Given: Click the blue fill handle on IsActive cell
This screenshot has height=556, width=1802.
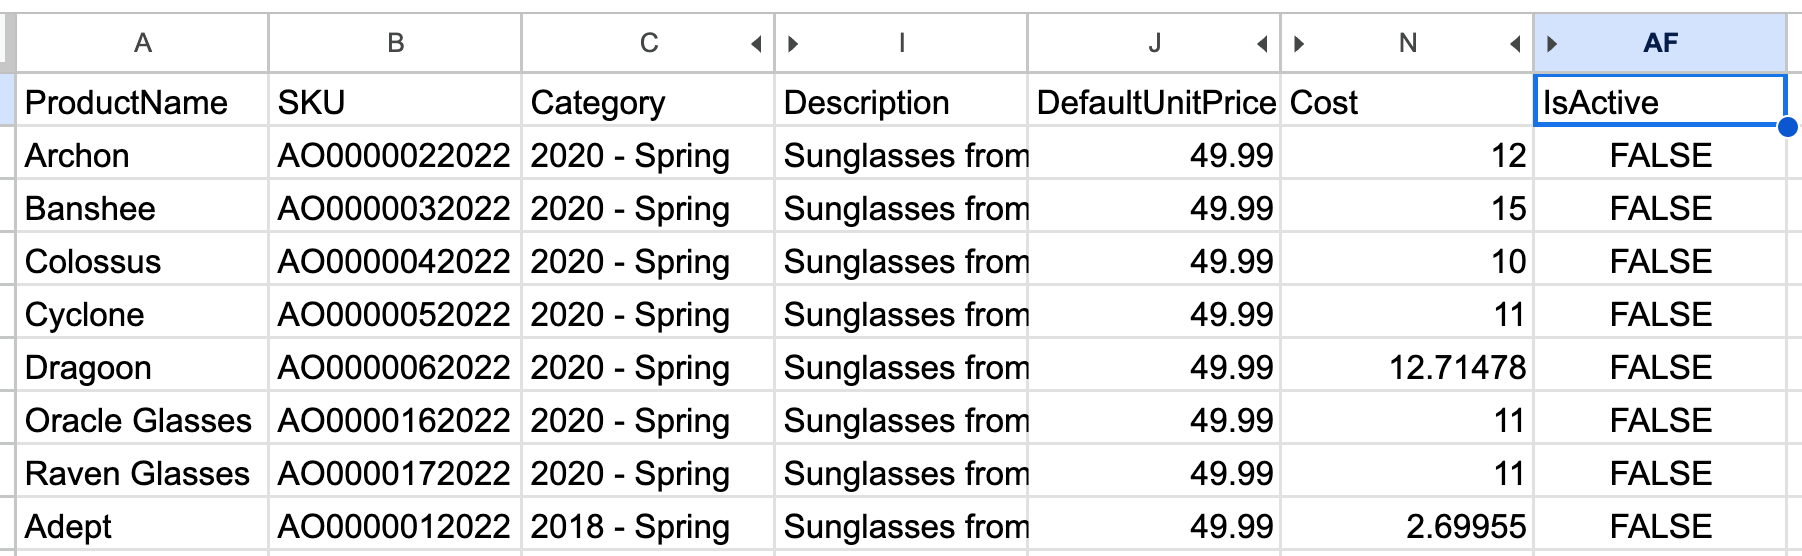Looking at the screenshot, I should [1787, 127].
